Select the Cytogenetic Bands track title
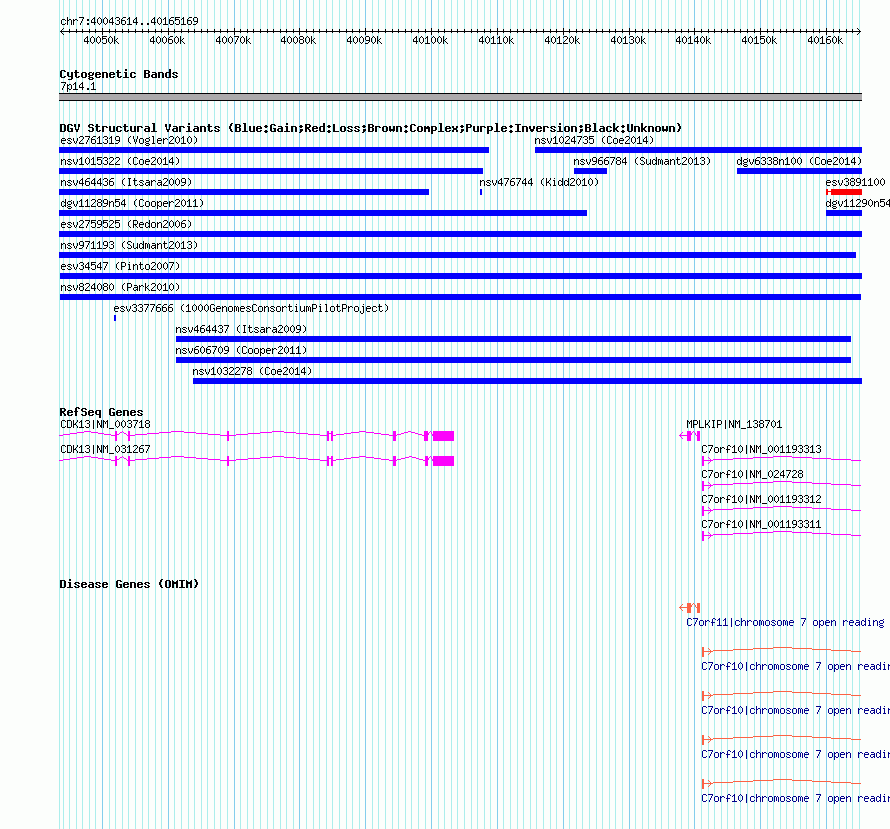The width and height of the screenshot is (890, 829). [119, 74]
